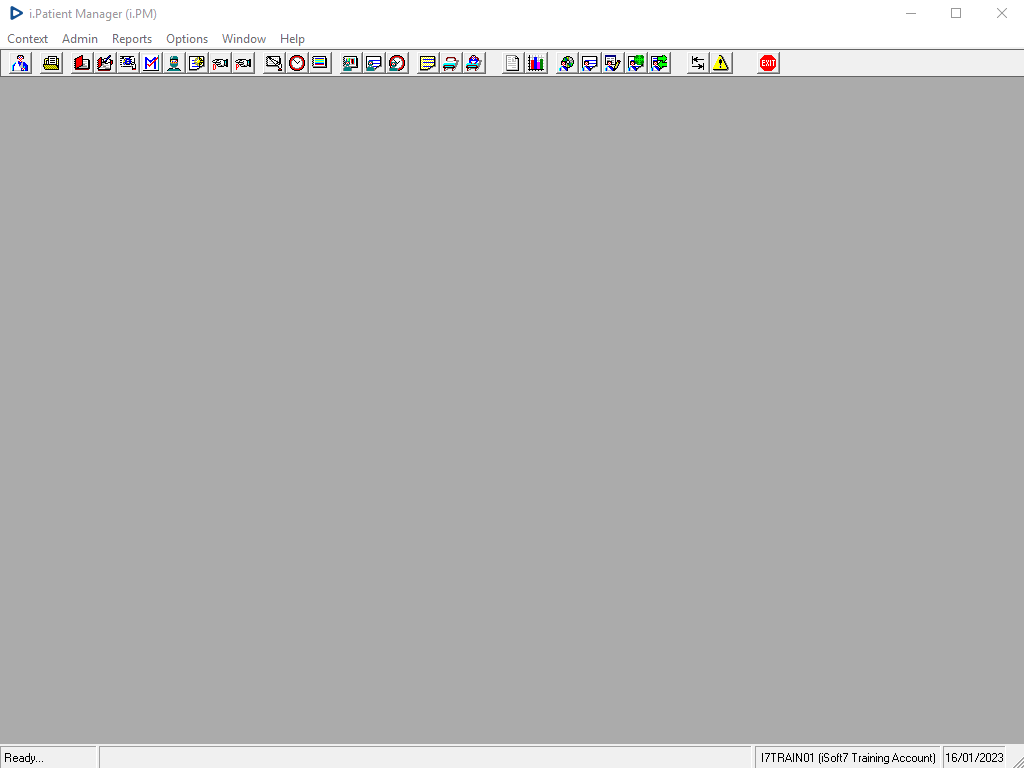Click the yellow printer toolbar icon
Viewport: 1024px width, 768px height.
(51, 63)
